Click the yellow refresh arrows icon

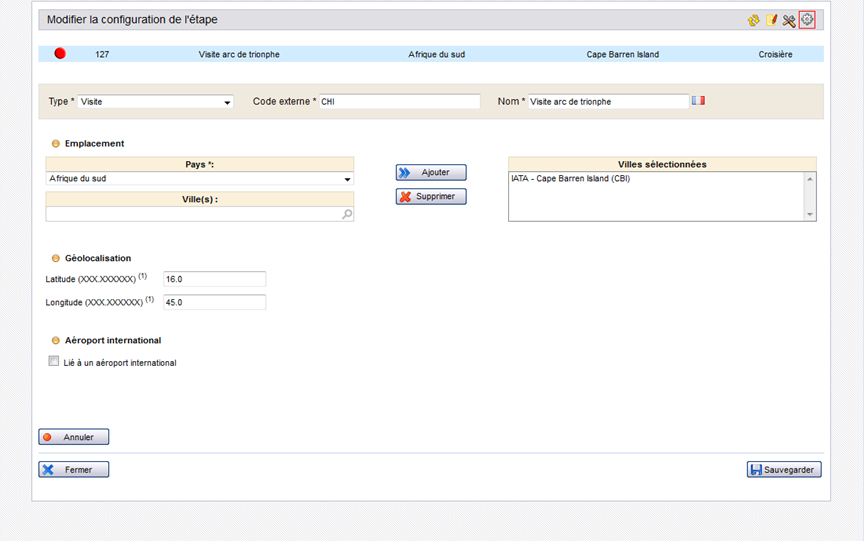[753, 20]
